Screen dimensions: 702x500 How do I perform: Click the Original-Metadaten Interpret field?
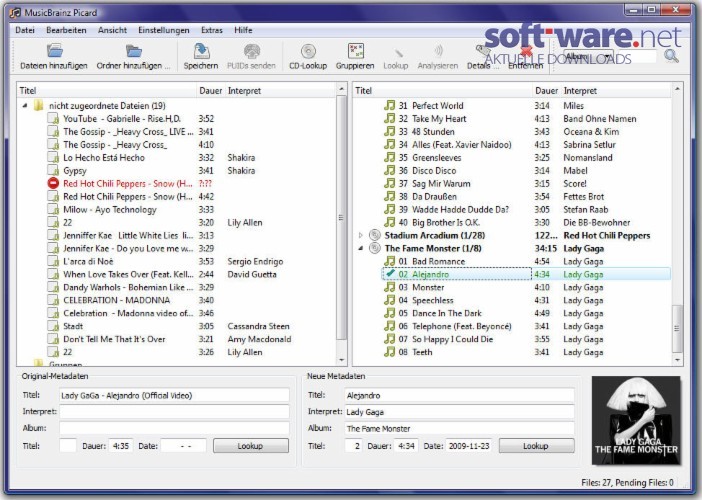174,412
